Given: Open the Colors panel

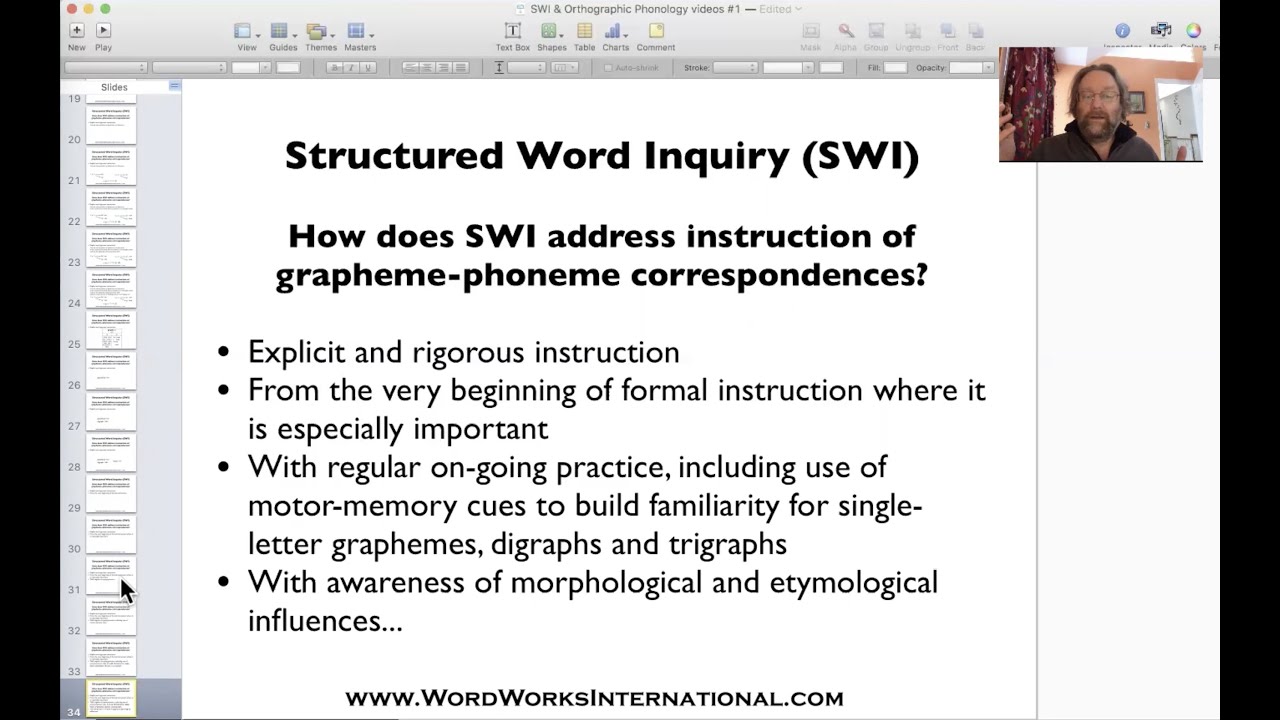Looking at the screenshot, I should (x=1193, y=36).
